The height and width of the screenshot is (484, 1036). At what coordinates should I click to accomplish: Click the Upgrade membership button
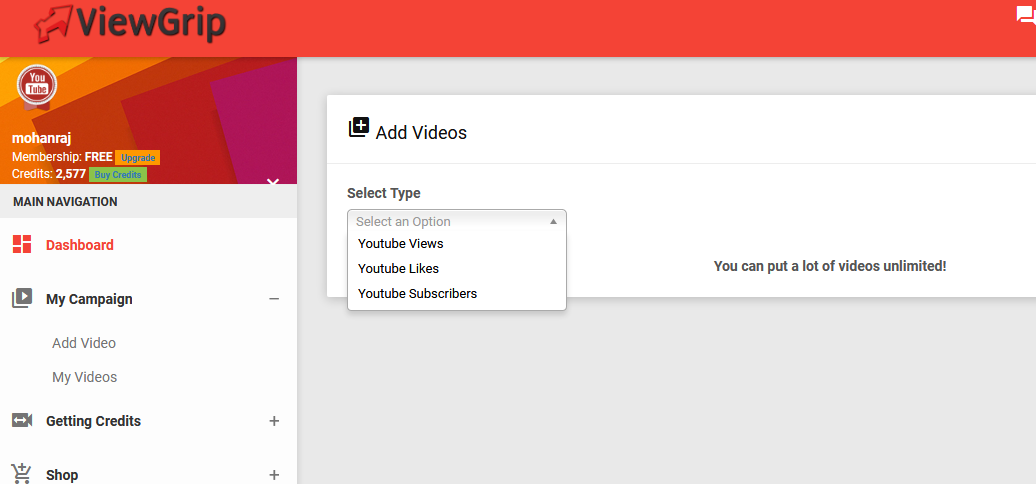pyautogui.click(x=137, y=158)
